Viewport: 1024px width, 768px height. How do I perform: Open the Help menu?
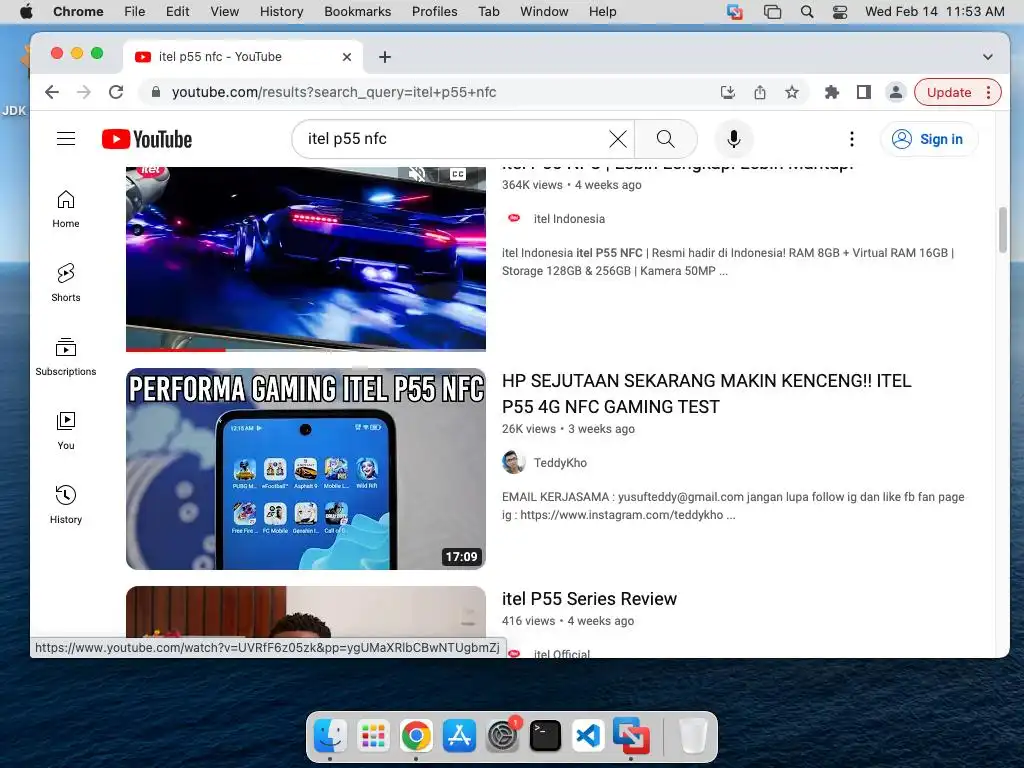point(602,12)
